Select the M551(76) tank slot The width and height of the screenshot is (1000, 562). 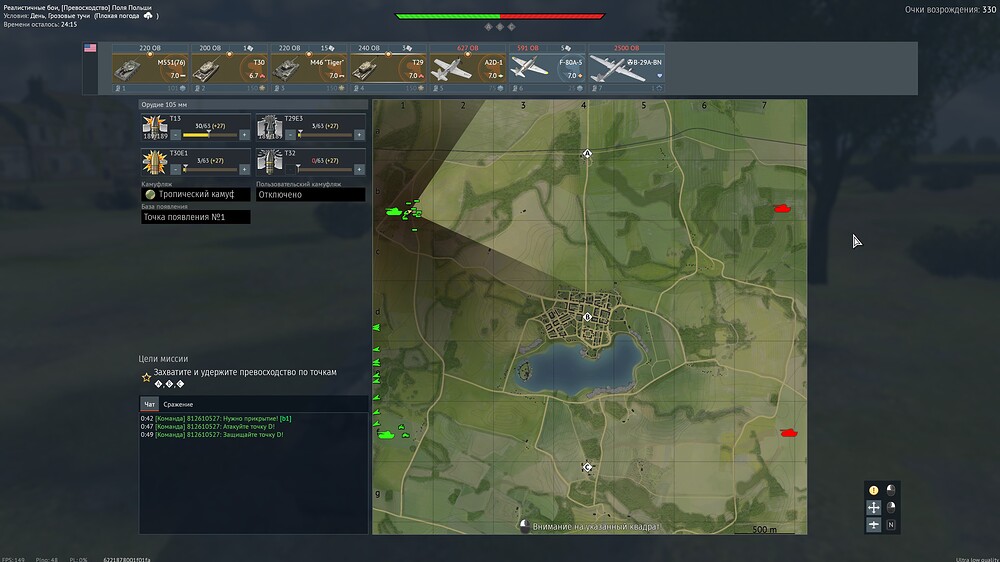[x=150, y=68]
